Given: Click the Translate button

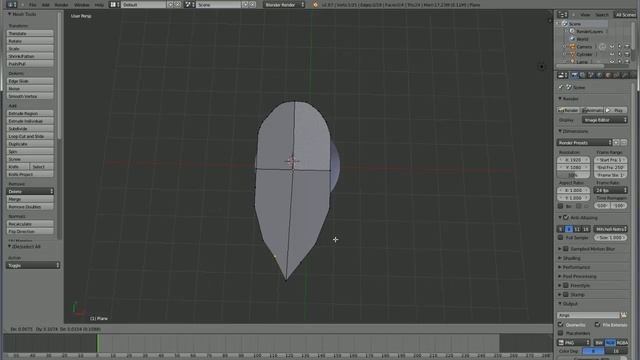Looking at the screenshot, I should 30,33.
